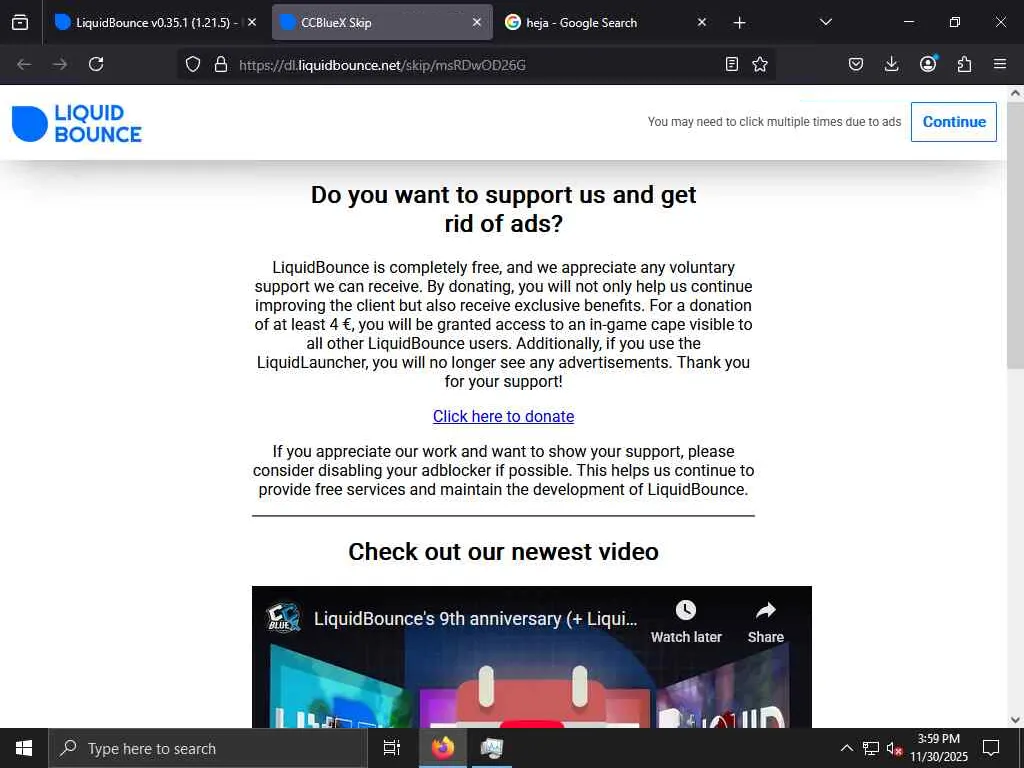Click scrollbar down arrow

click(x=1015, y=720)
